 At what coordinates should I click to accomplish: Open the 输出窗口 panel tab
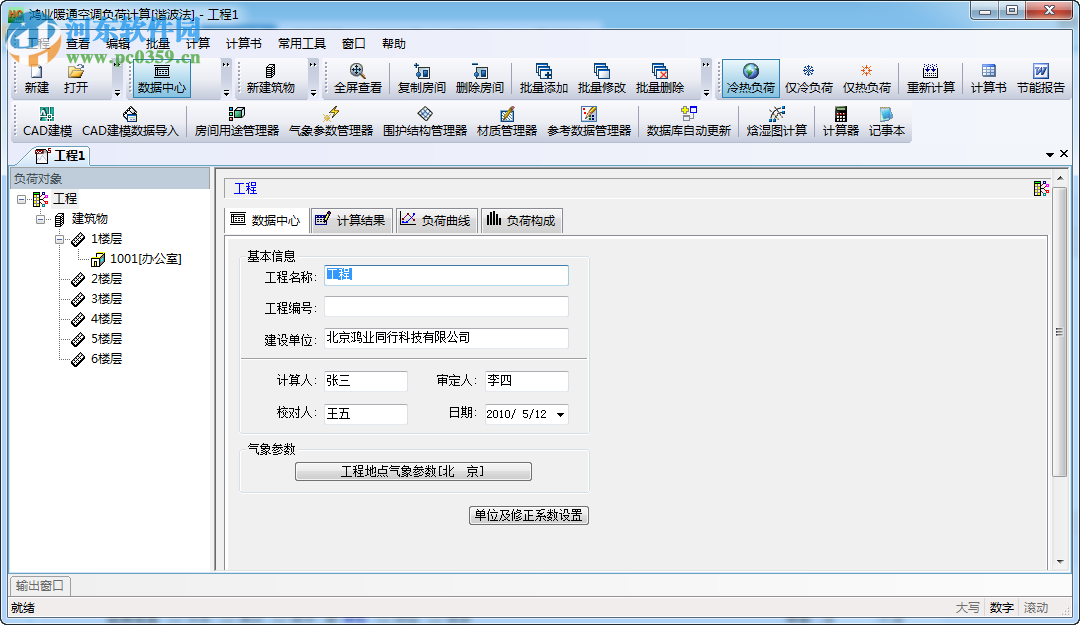point(40,586)
